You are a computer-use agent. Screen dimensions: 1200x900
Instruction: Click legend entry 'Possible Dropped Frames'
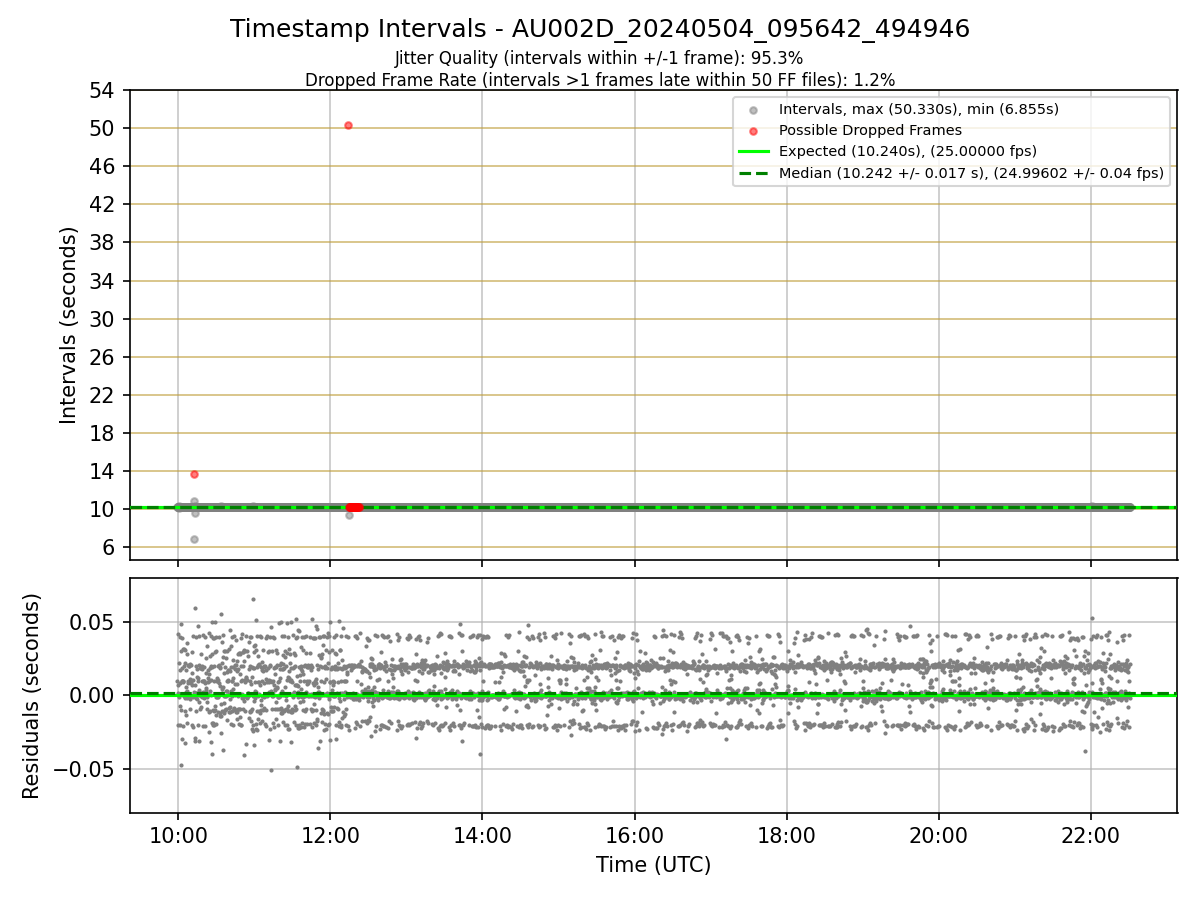click(x=870, y=130)
